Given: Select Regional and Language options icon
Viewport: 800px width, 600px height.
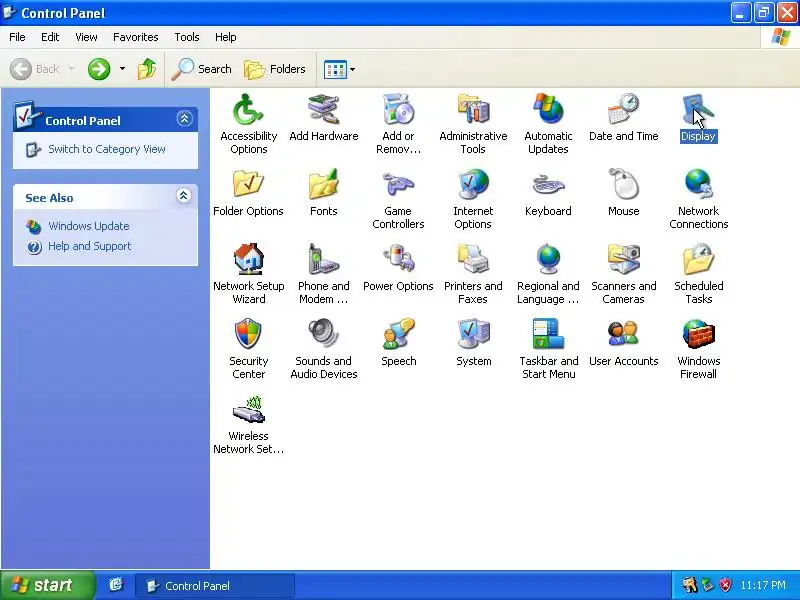Looking at the screenshot, I should [x=548, y=259].
